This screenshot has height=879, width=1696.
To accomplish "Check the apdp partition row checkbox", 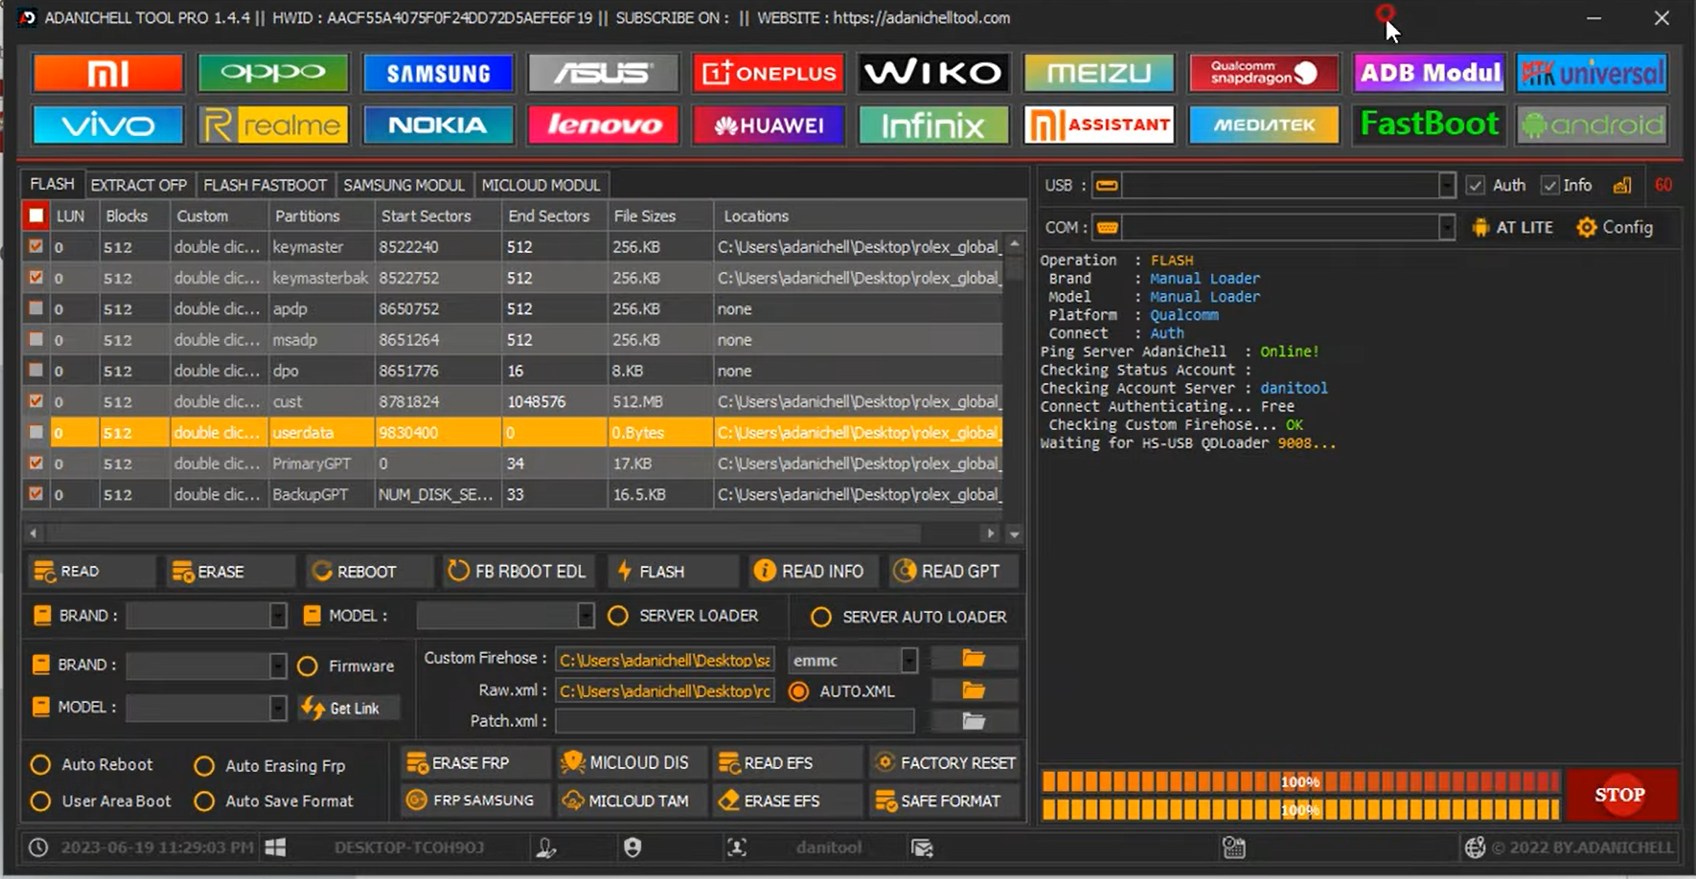I will tap(36, 308).
